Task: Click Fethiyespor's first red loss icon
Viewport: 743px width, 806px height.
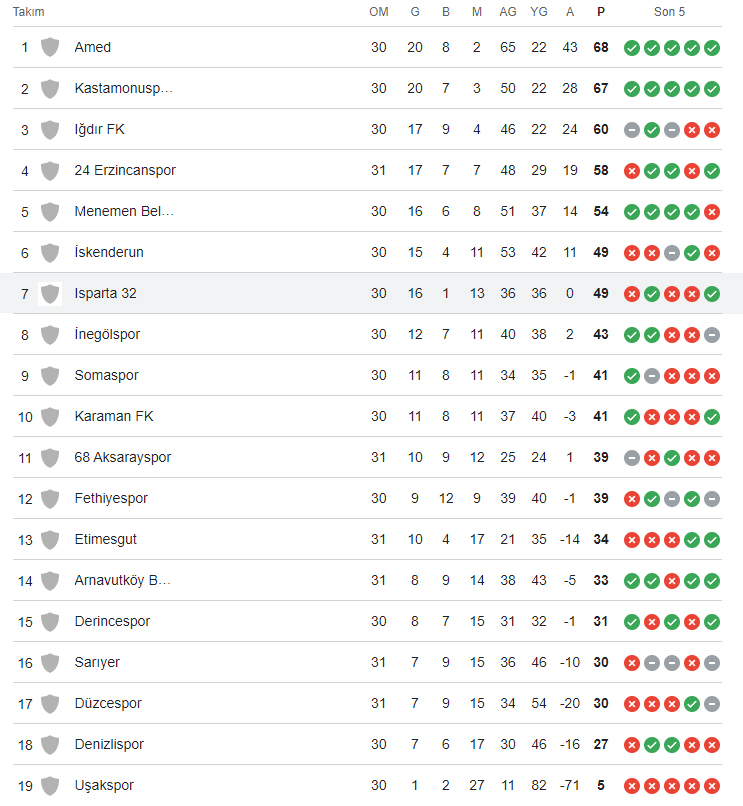Action: pyautogui.click(x=632, y=499)
